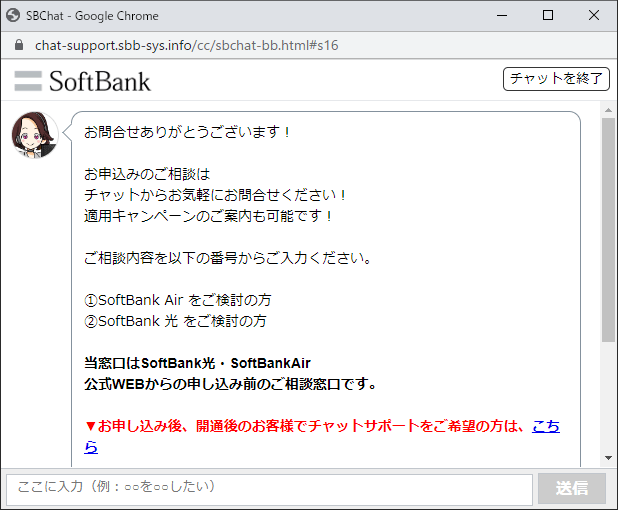Screen dimensions: 618x510
Task: Click the globe icon in title bar
Action: pyautogui.click(x=13, y=15)
